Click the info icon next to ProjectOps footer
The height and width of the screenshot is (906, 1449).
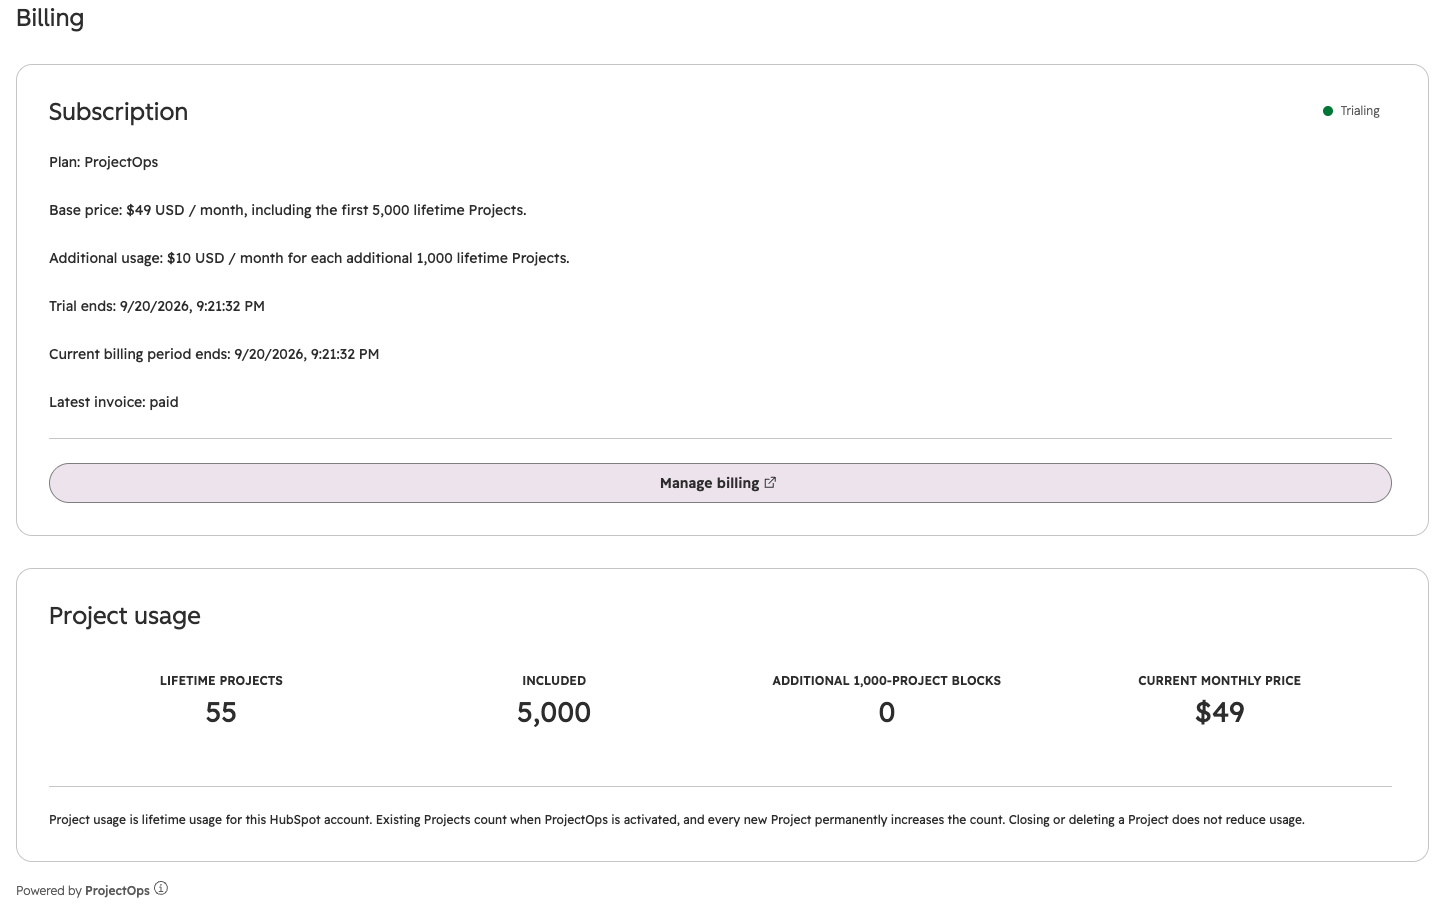(161, 888)
